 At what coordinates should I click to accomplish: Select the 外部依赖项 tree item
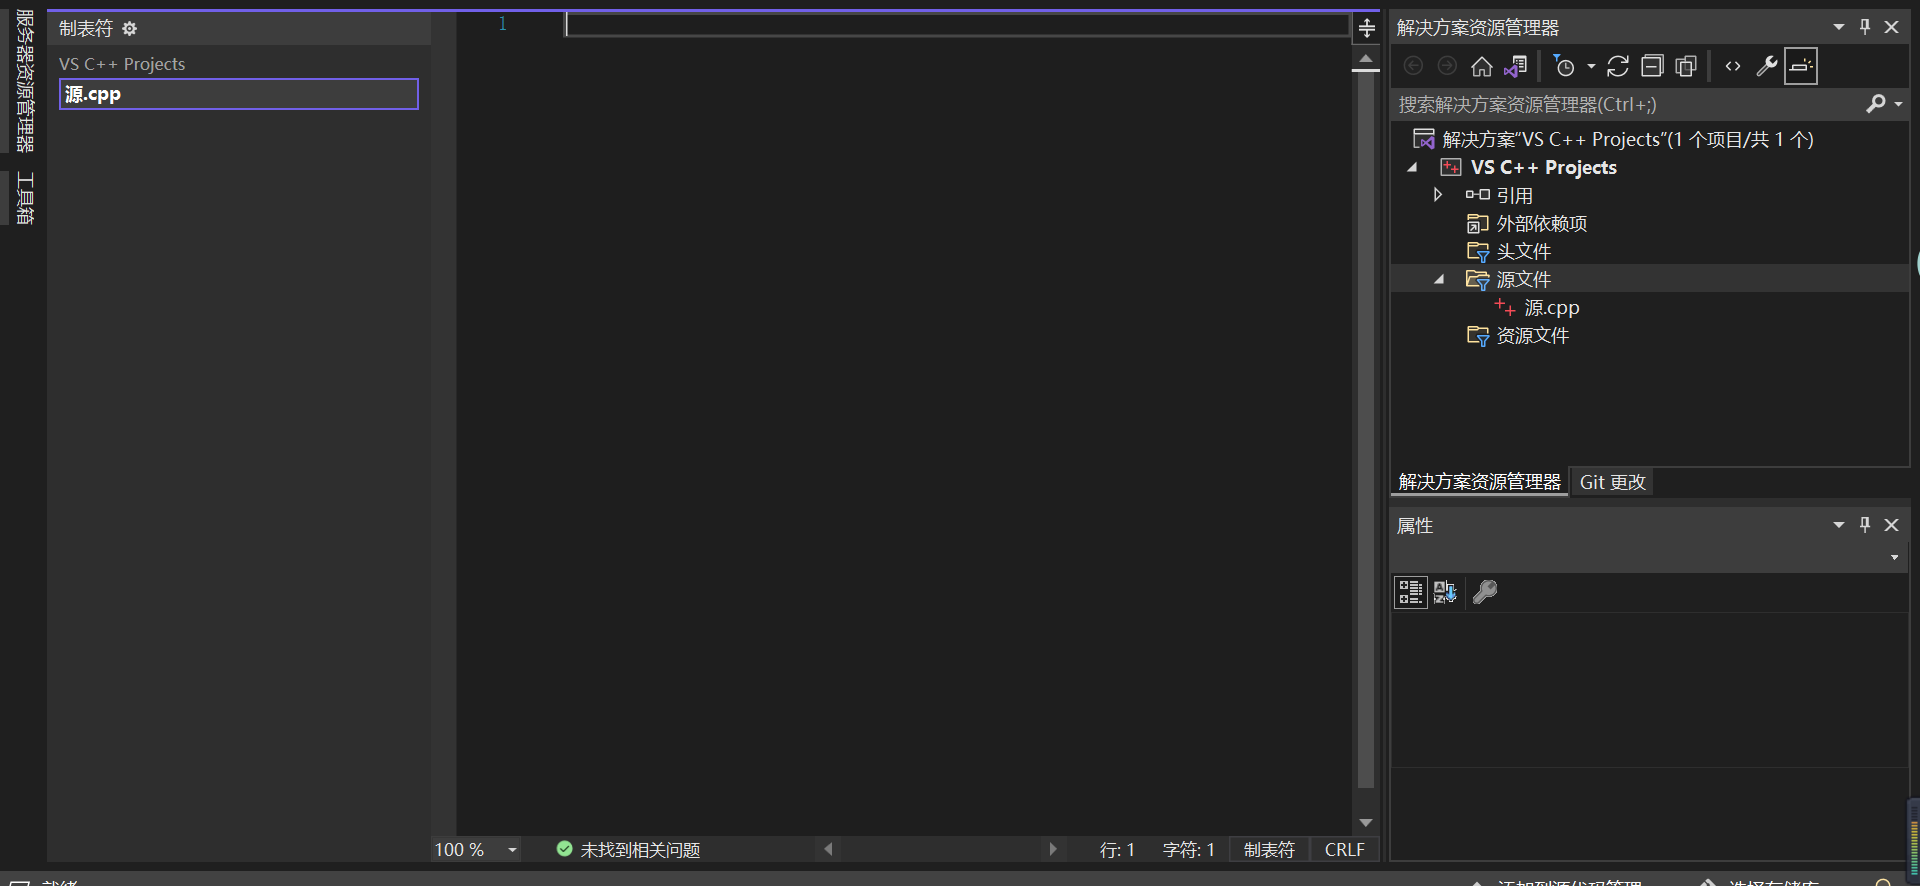point(1541,224)
